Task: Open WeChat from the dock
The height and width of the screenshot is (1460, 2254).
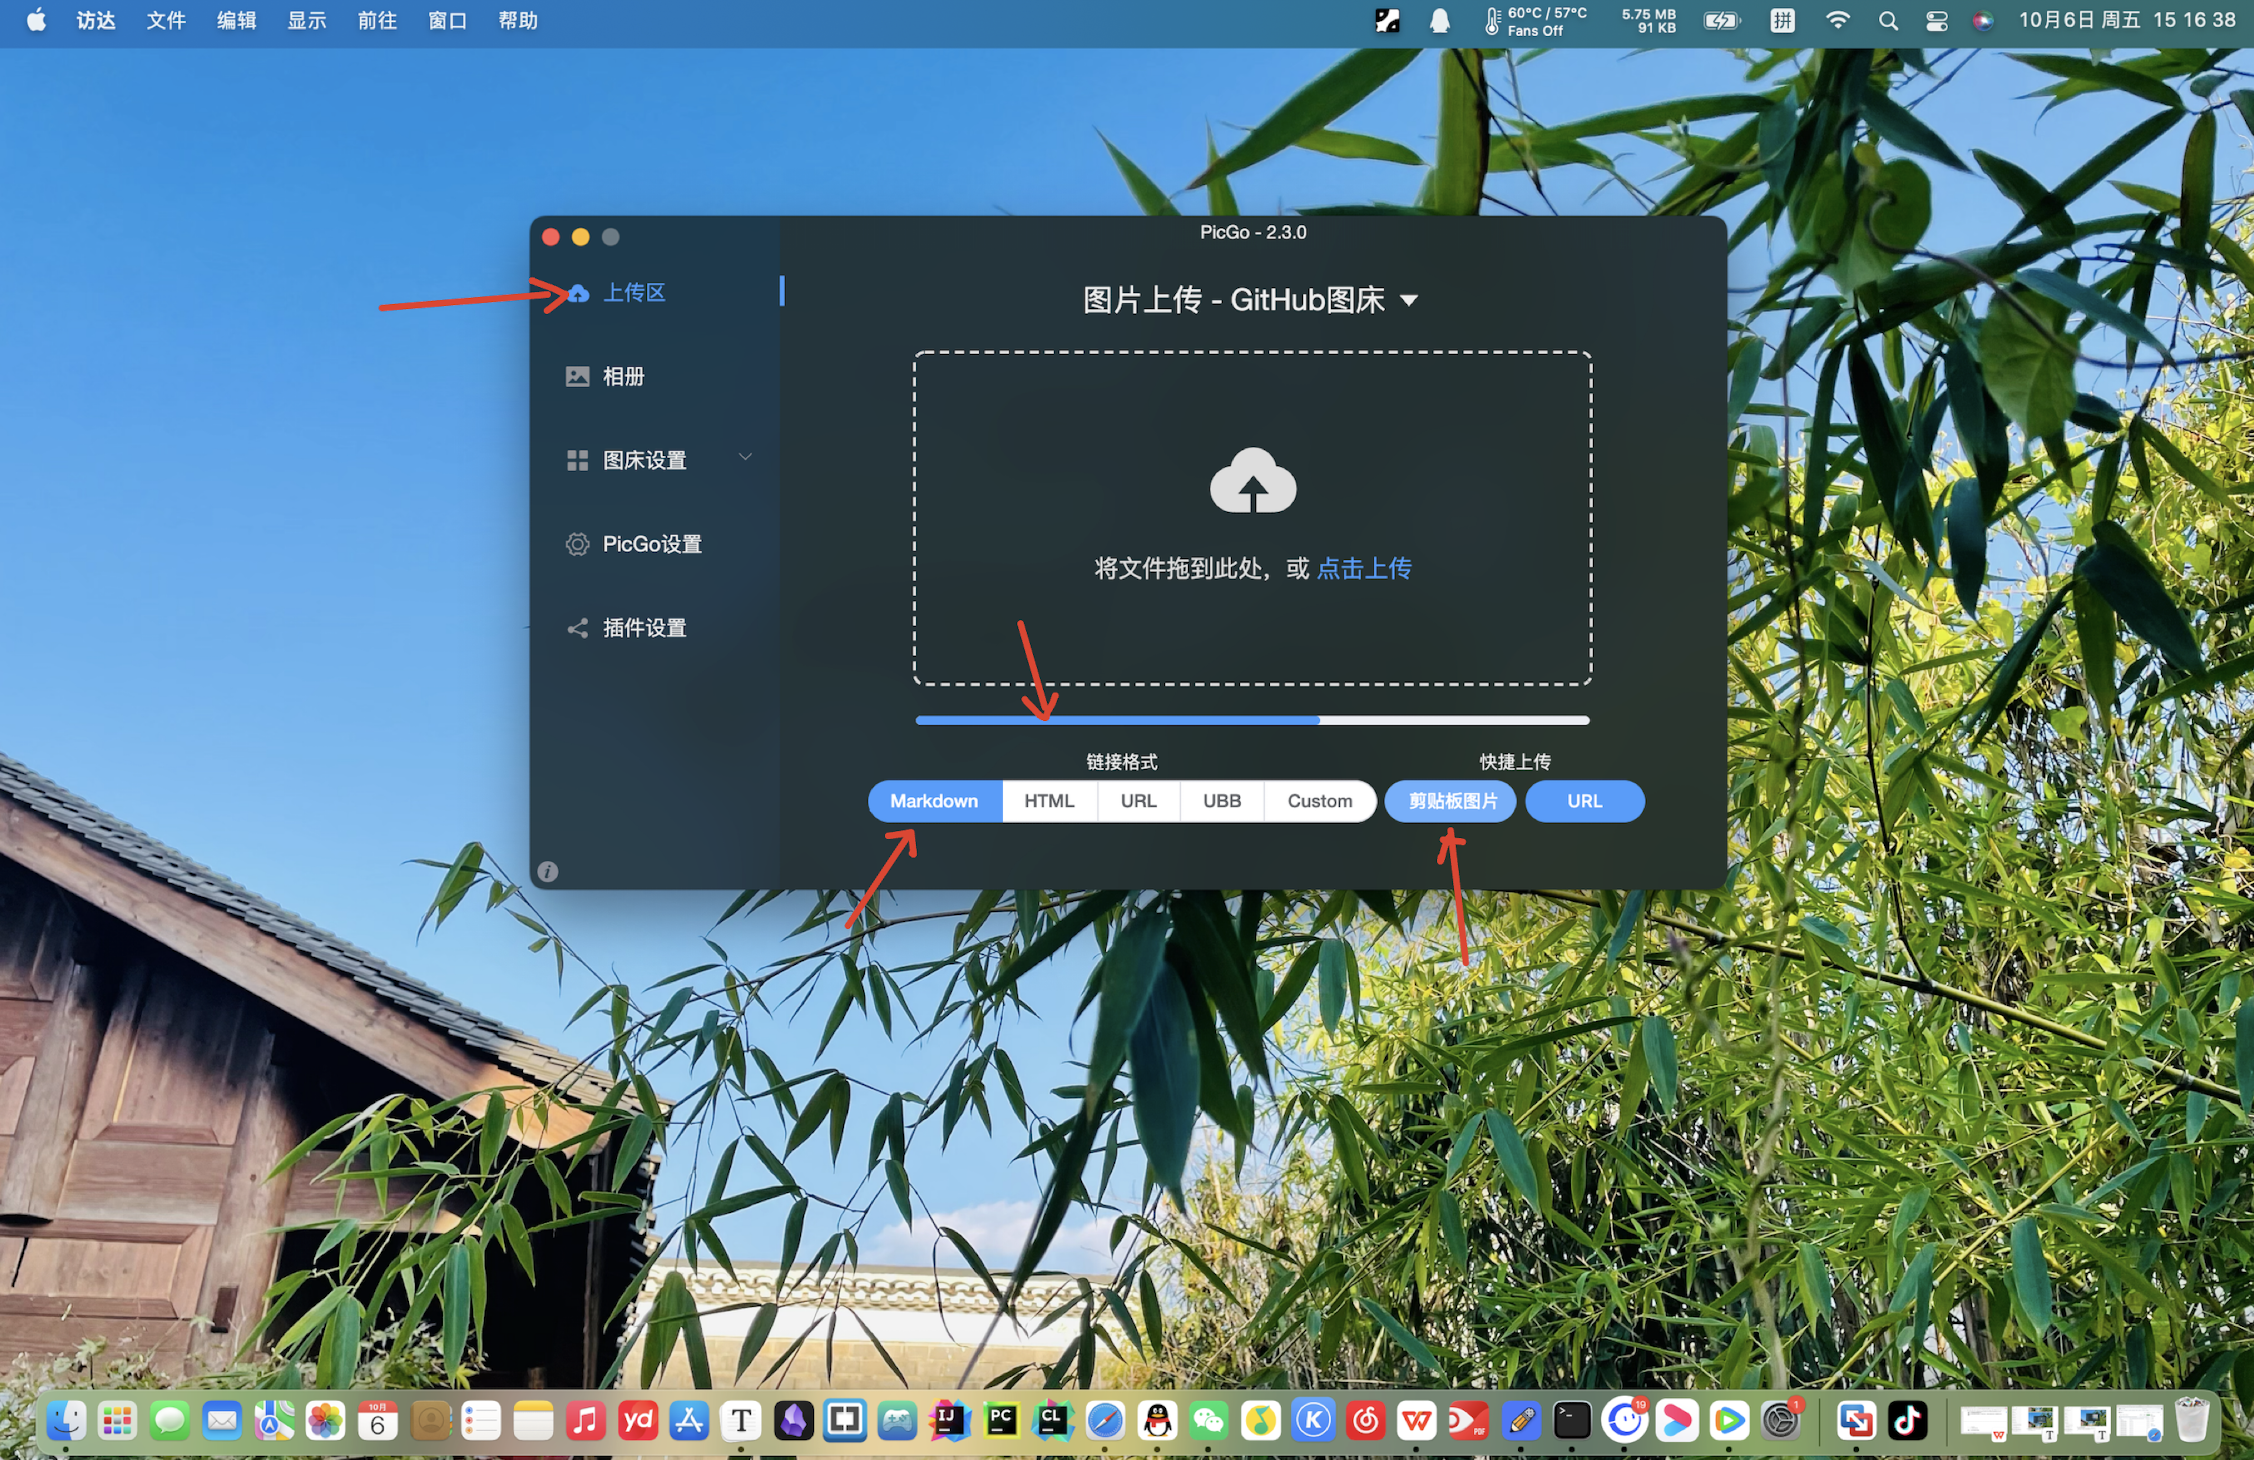Action: tap(1209, 1421)
